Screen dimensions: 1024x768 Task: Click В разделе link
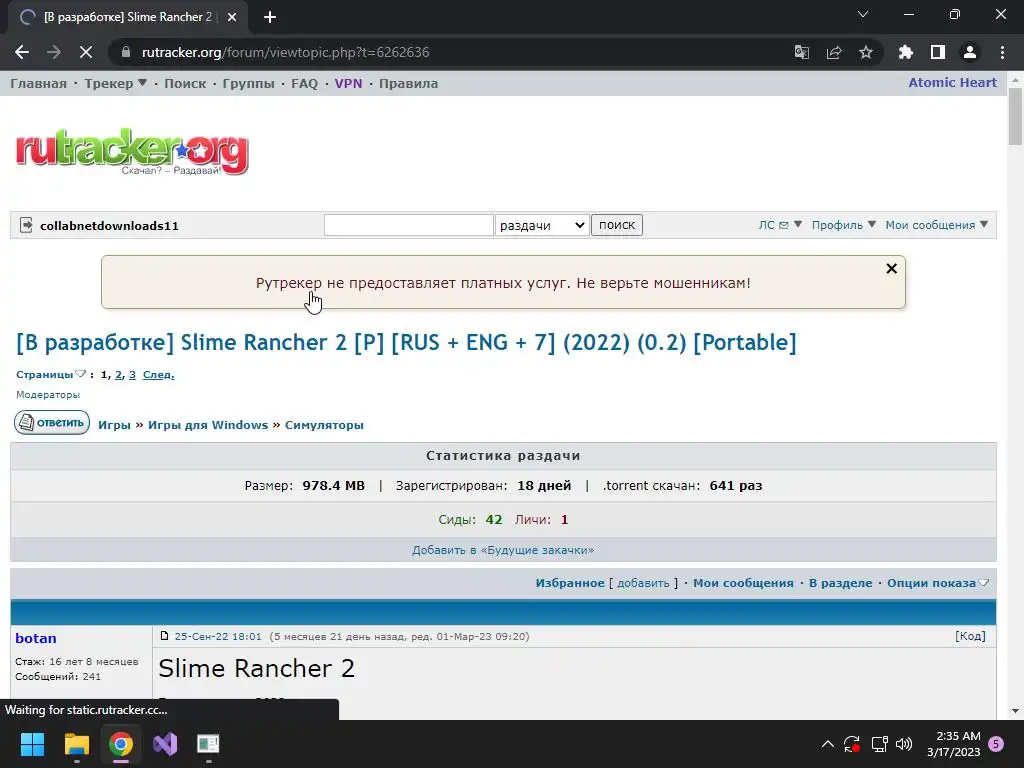pos(840,583)
